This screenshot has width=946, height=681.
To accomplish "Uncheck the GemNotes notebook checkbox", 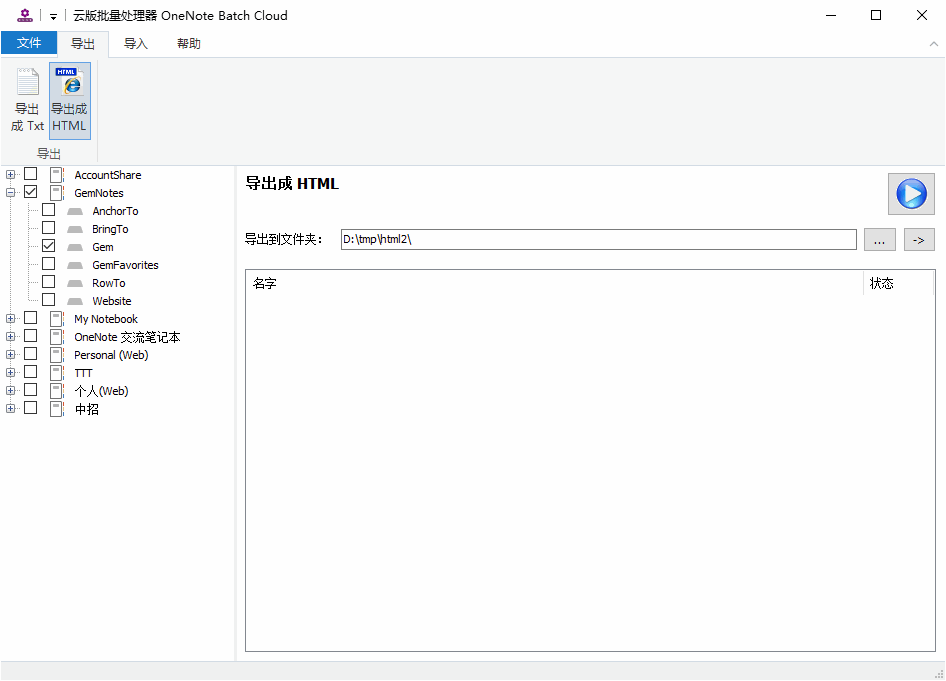I will point(31,192).
